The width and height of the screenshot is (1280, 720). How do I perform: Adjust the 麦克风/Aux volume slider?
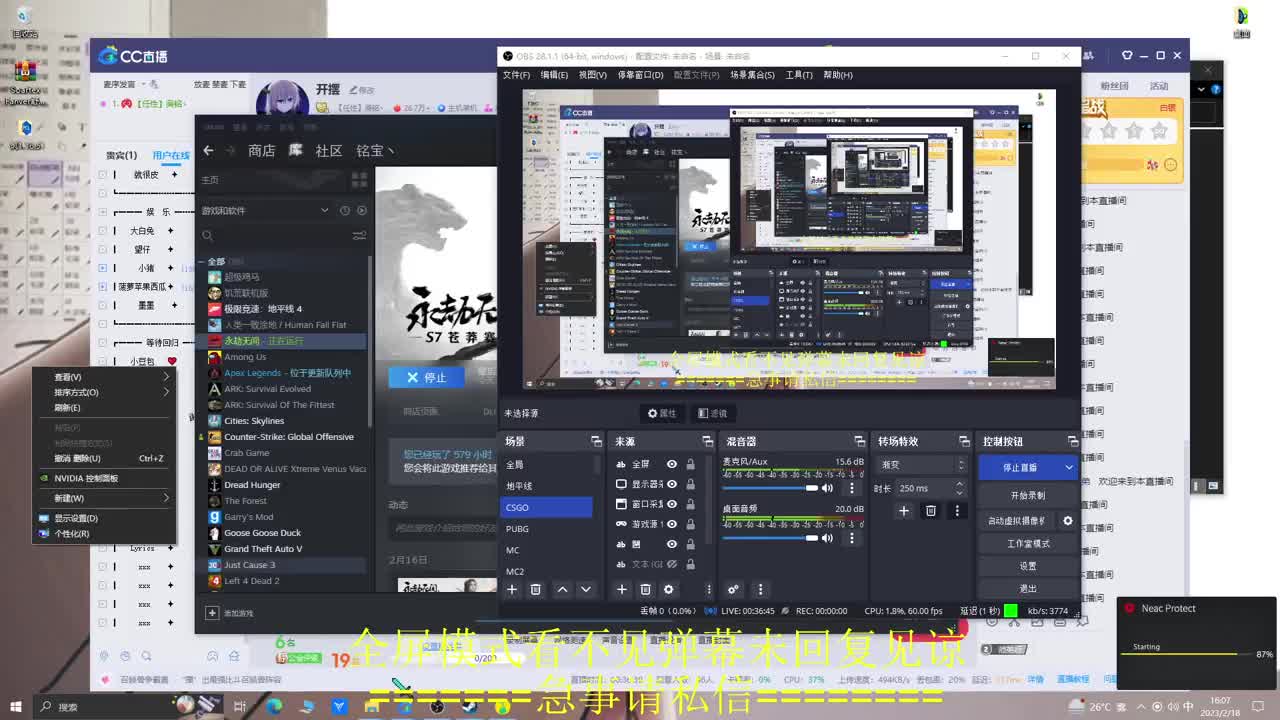(810, 488)
